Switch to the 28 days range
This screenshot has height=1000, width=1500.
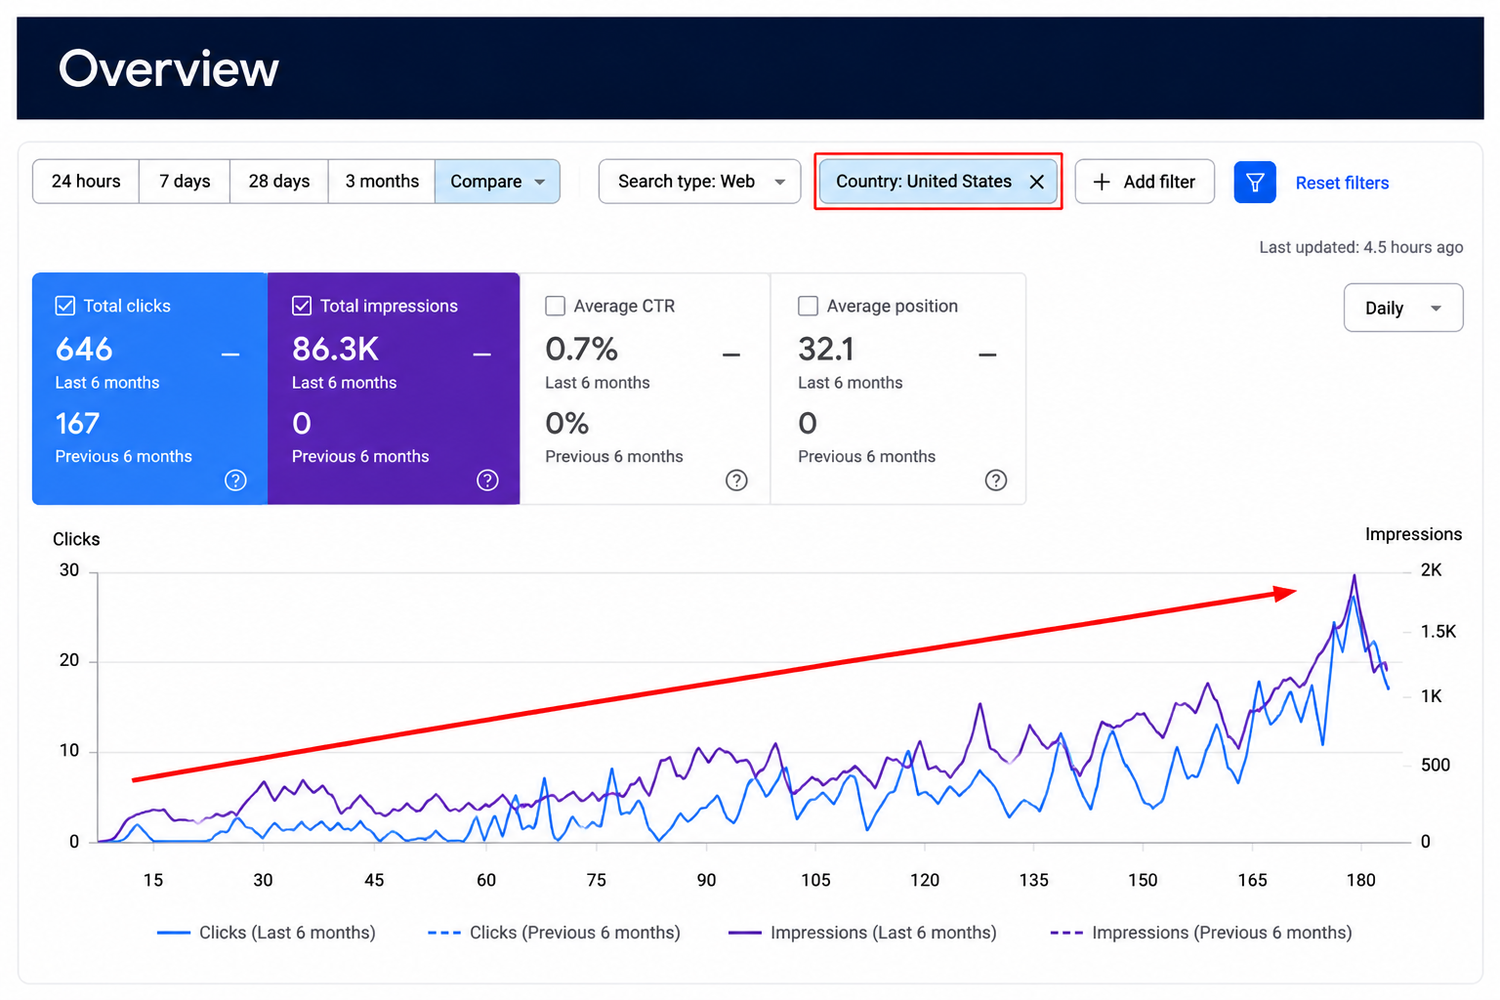279,182
